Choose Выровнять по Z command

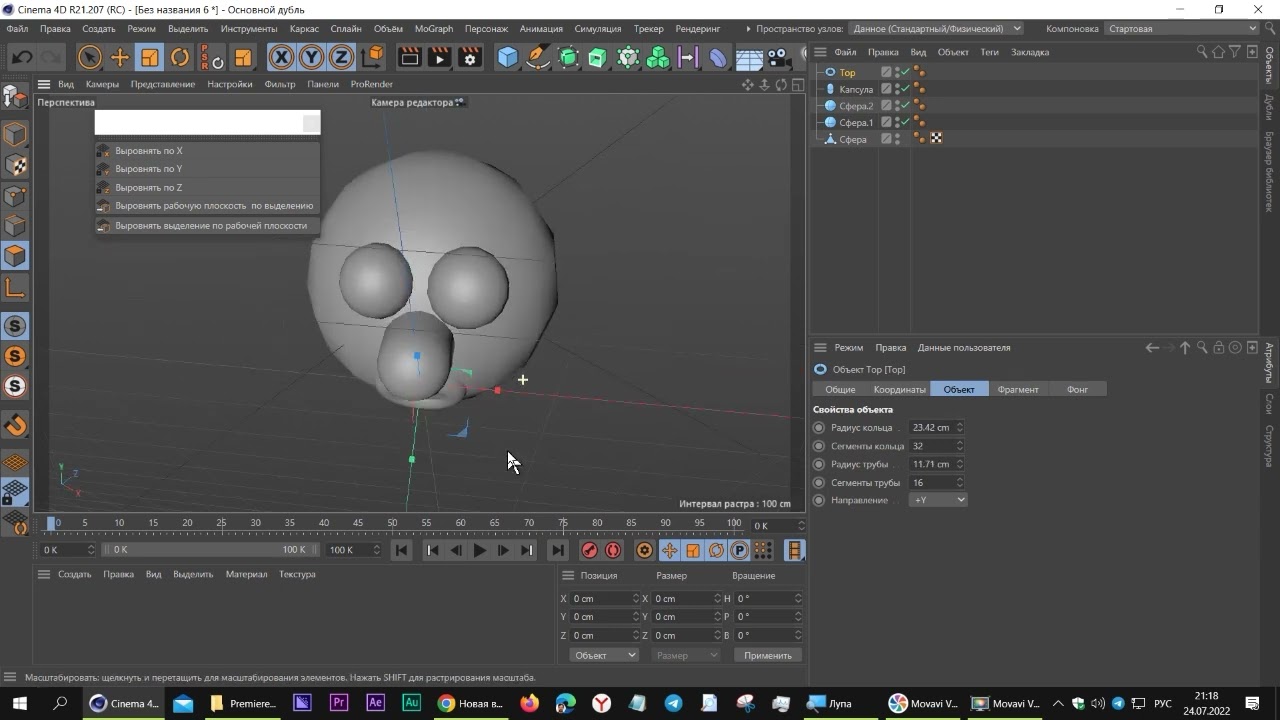pos(208,188)
